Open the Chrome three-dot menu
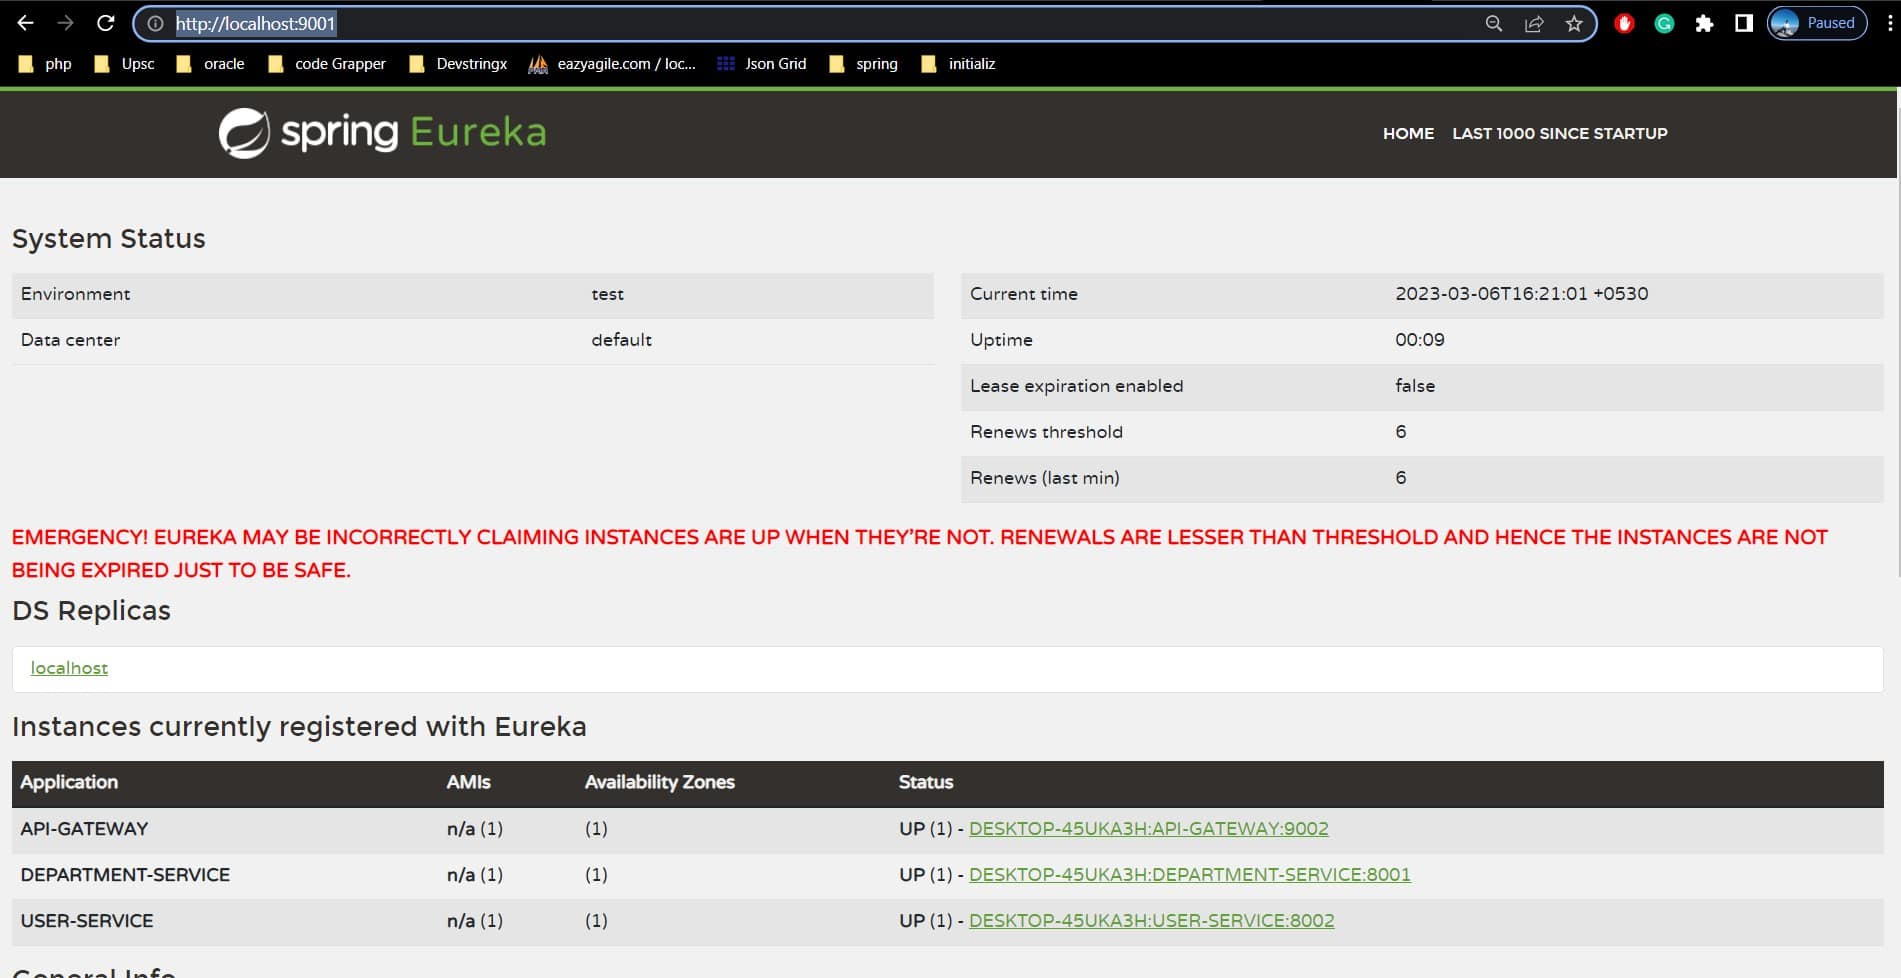Image resolution: width=1901 pixels, height=978 pixels. pos(1889,23)
